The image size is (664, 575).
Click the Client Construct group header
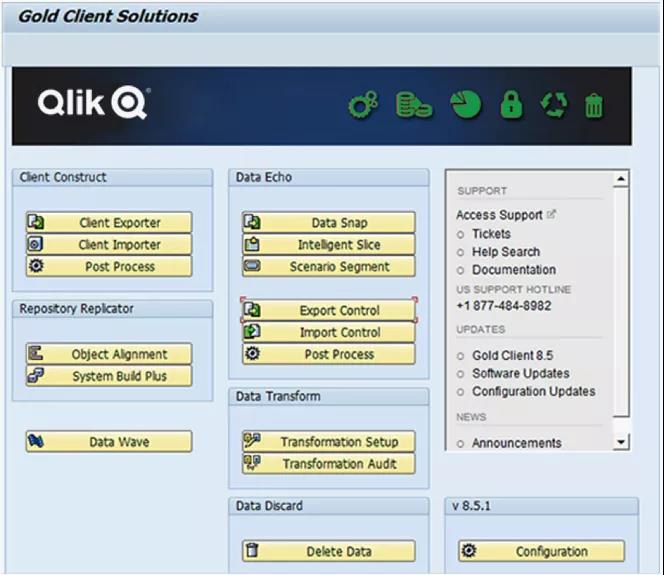pyautogui.click(x=113, y=177)
